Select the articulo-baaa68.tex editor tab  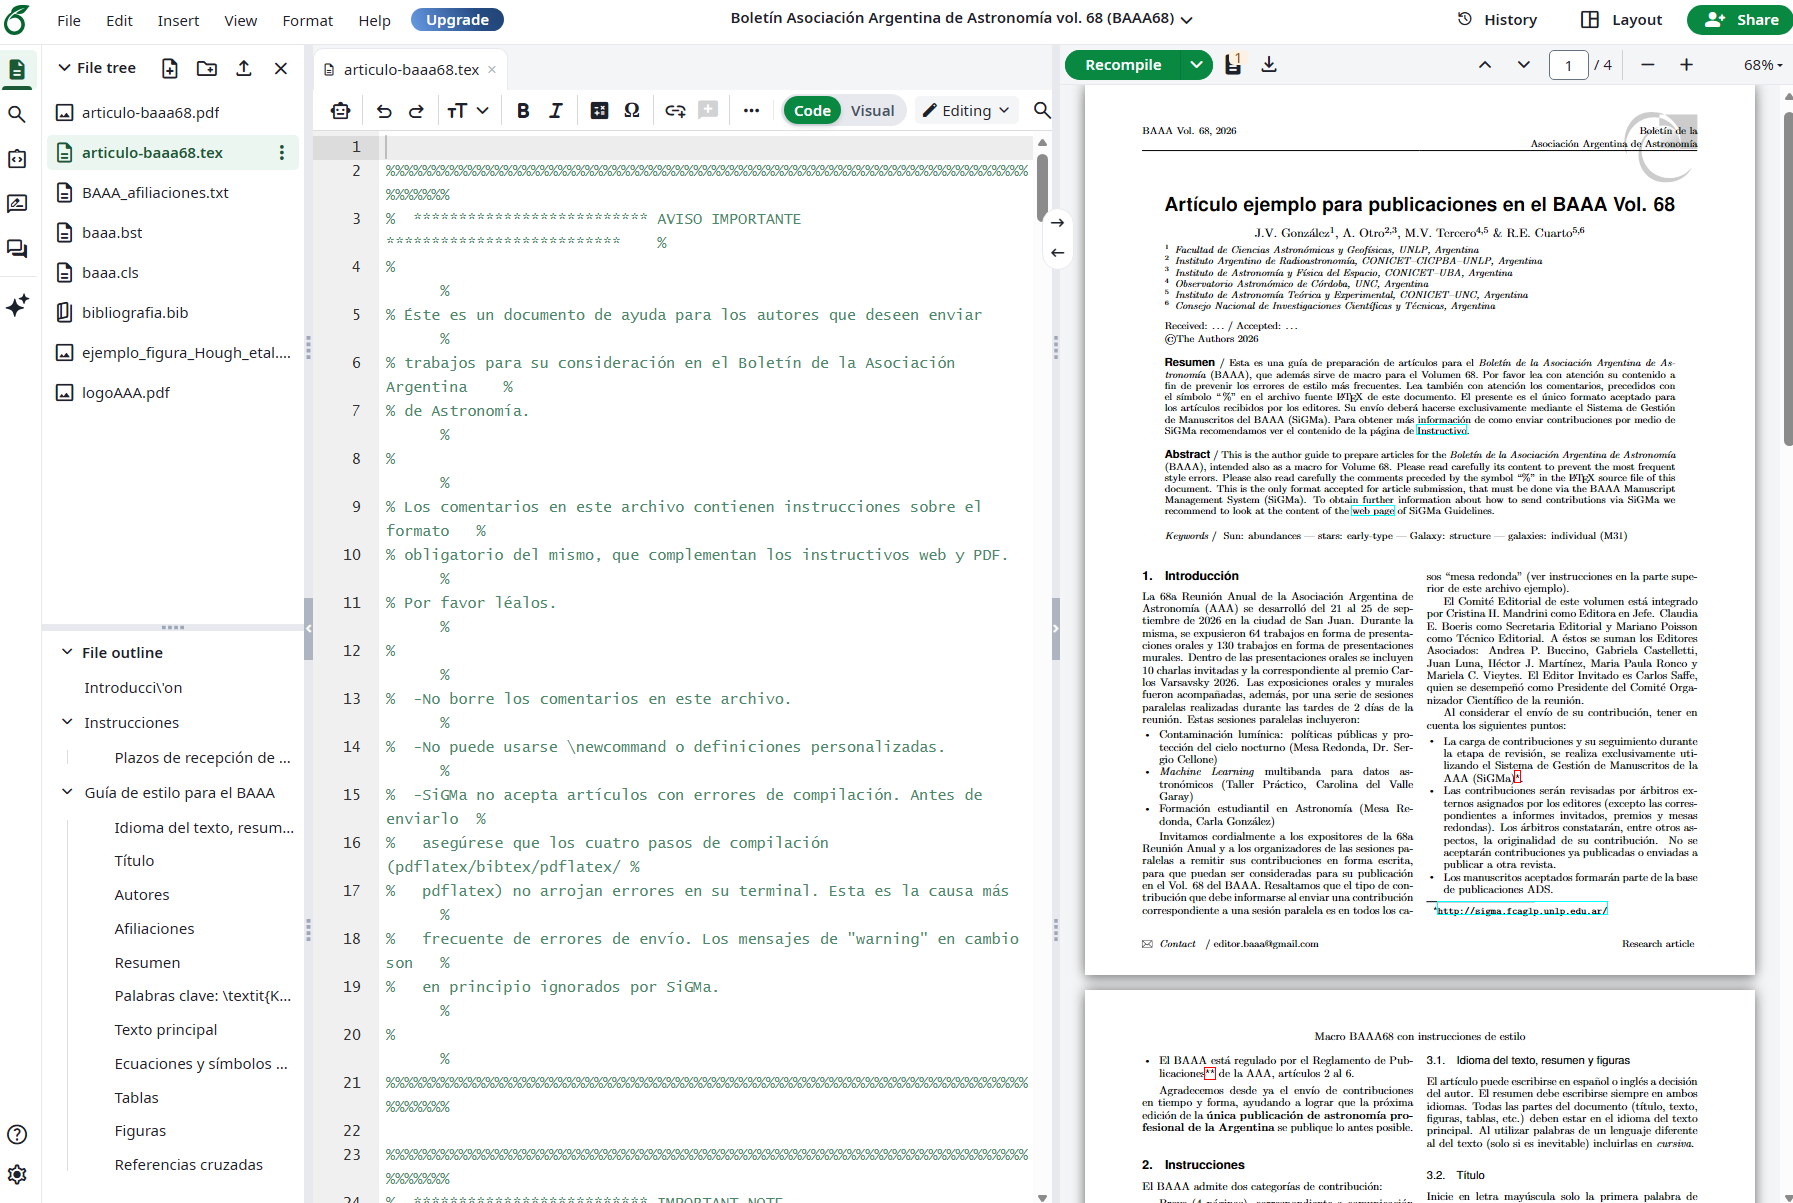[x=410, y=69]
